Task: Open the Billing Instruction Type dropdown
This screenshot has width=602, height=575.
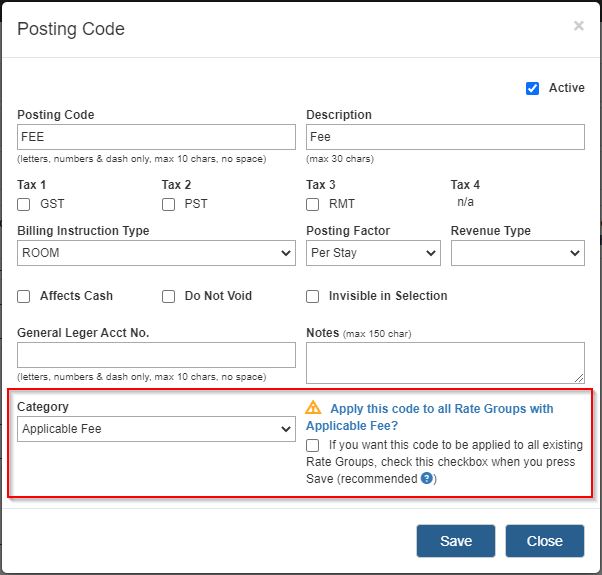Action: coord(156,253)
